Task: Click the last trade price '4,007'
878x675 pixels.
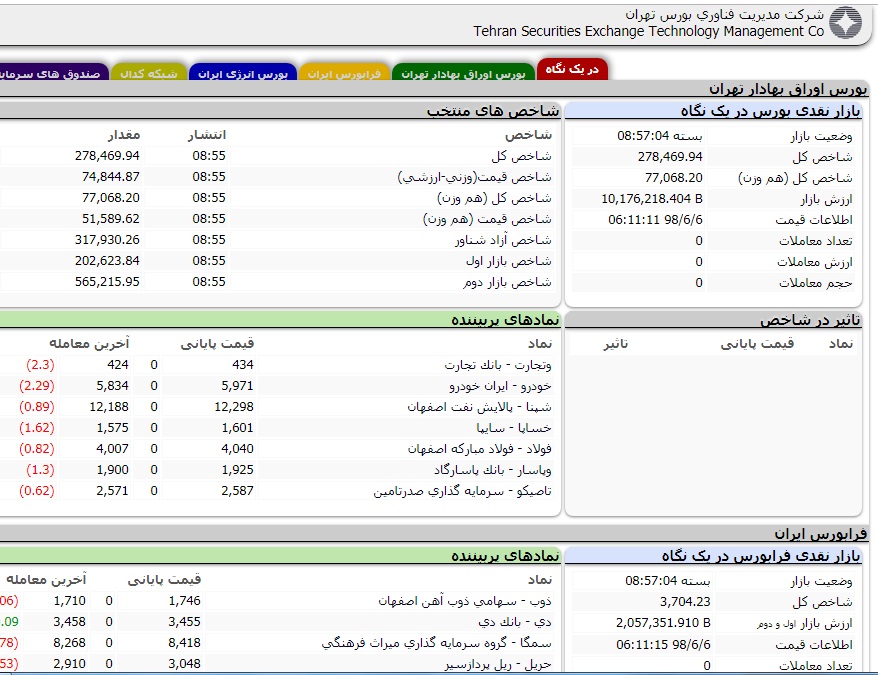Action: pos(113,449)
